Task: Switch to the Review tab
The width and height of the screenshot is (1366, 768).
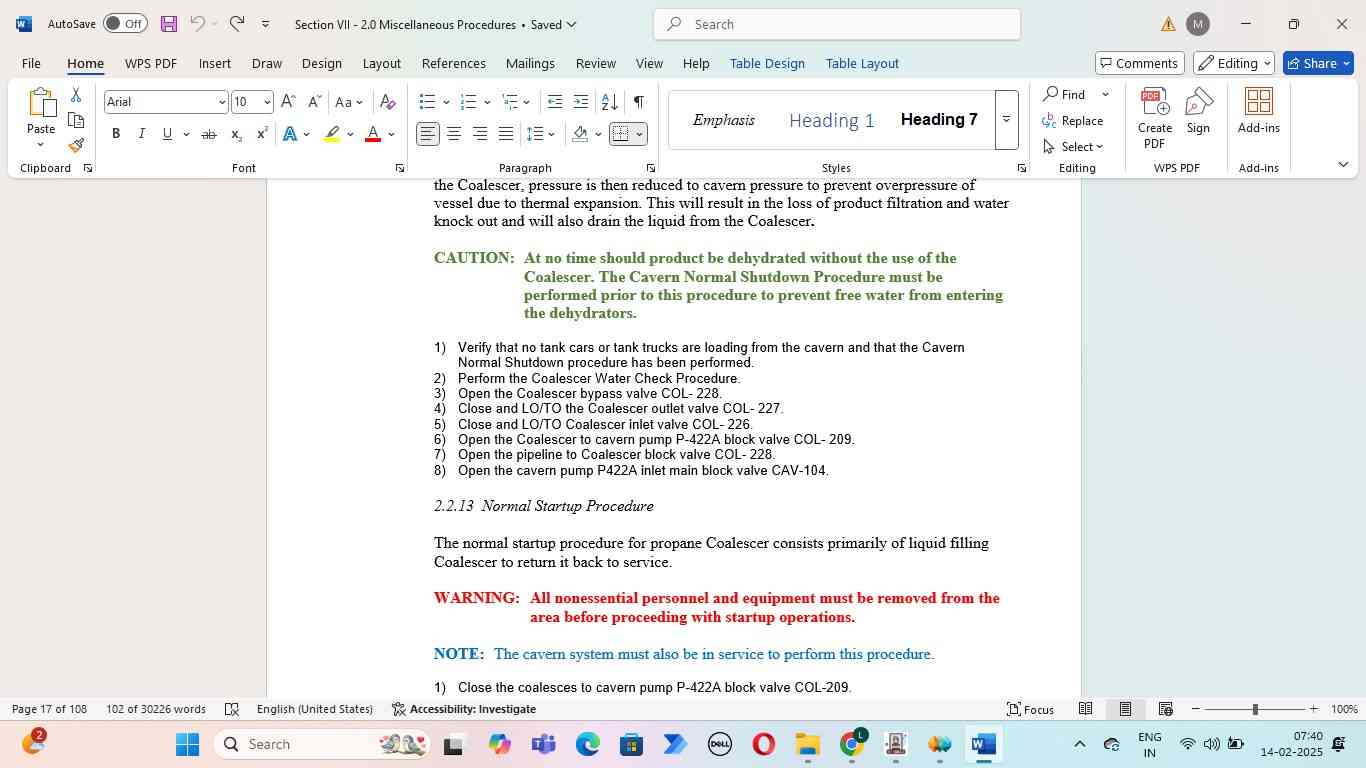Action: click(595, 63)
